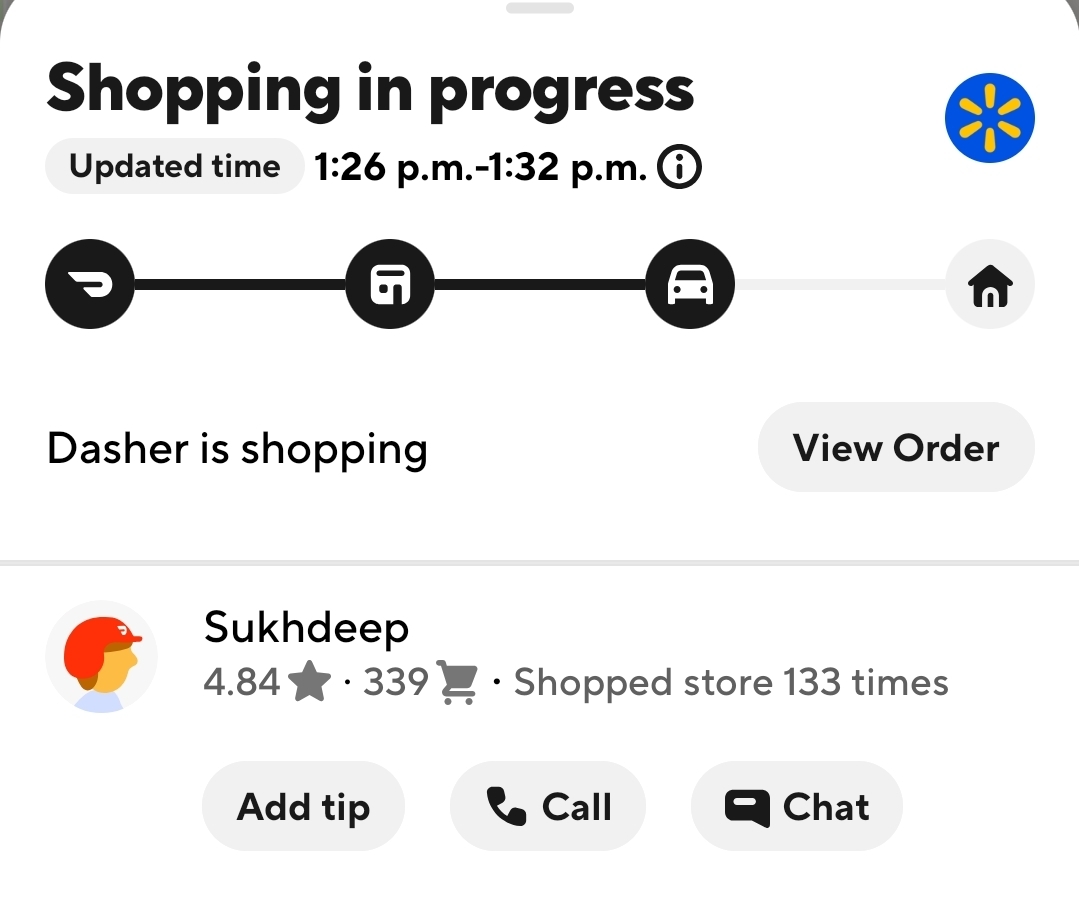Tap the Shopped store 133 times text
Viewport: 1079px width, 899px height.
[x=731, y=683]
